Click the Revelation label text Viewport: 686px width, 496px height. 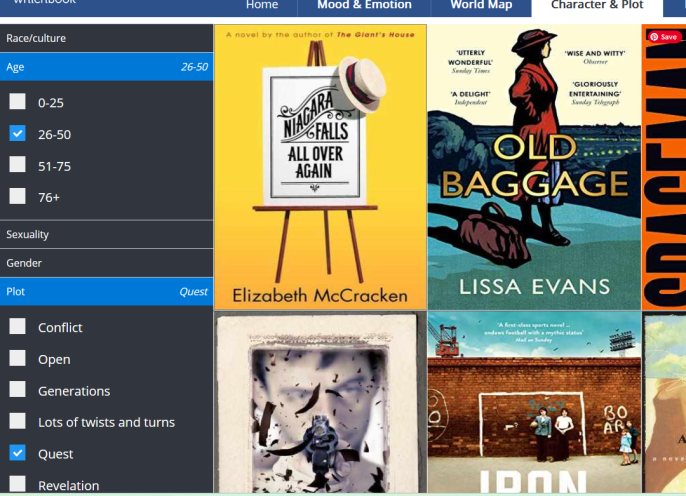tap(69, 486)
